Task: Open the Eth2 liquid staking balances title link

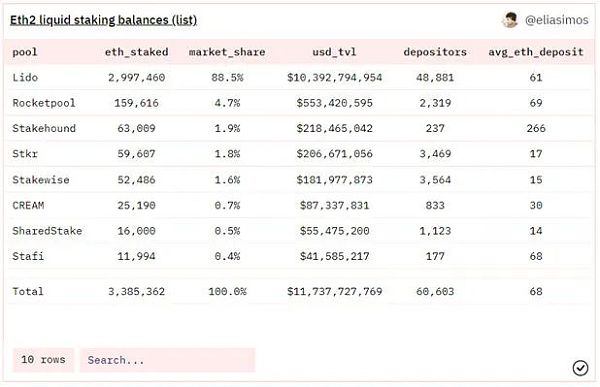Action: (x=103, y=20)
